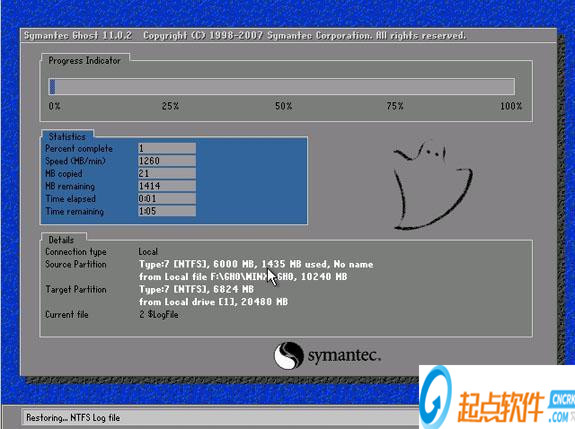The image size is (575, 429).
Task: Click the 0% progress scale label
Action: (x=54, y=106)
